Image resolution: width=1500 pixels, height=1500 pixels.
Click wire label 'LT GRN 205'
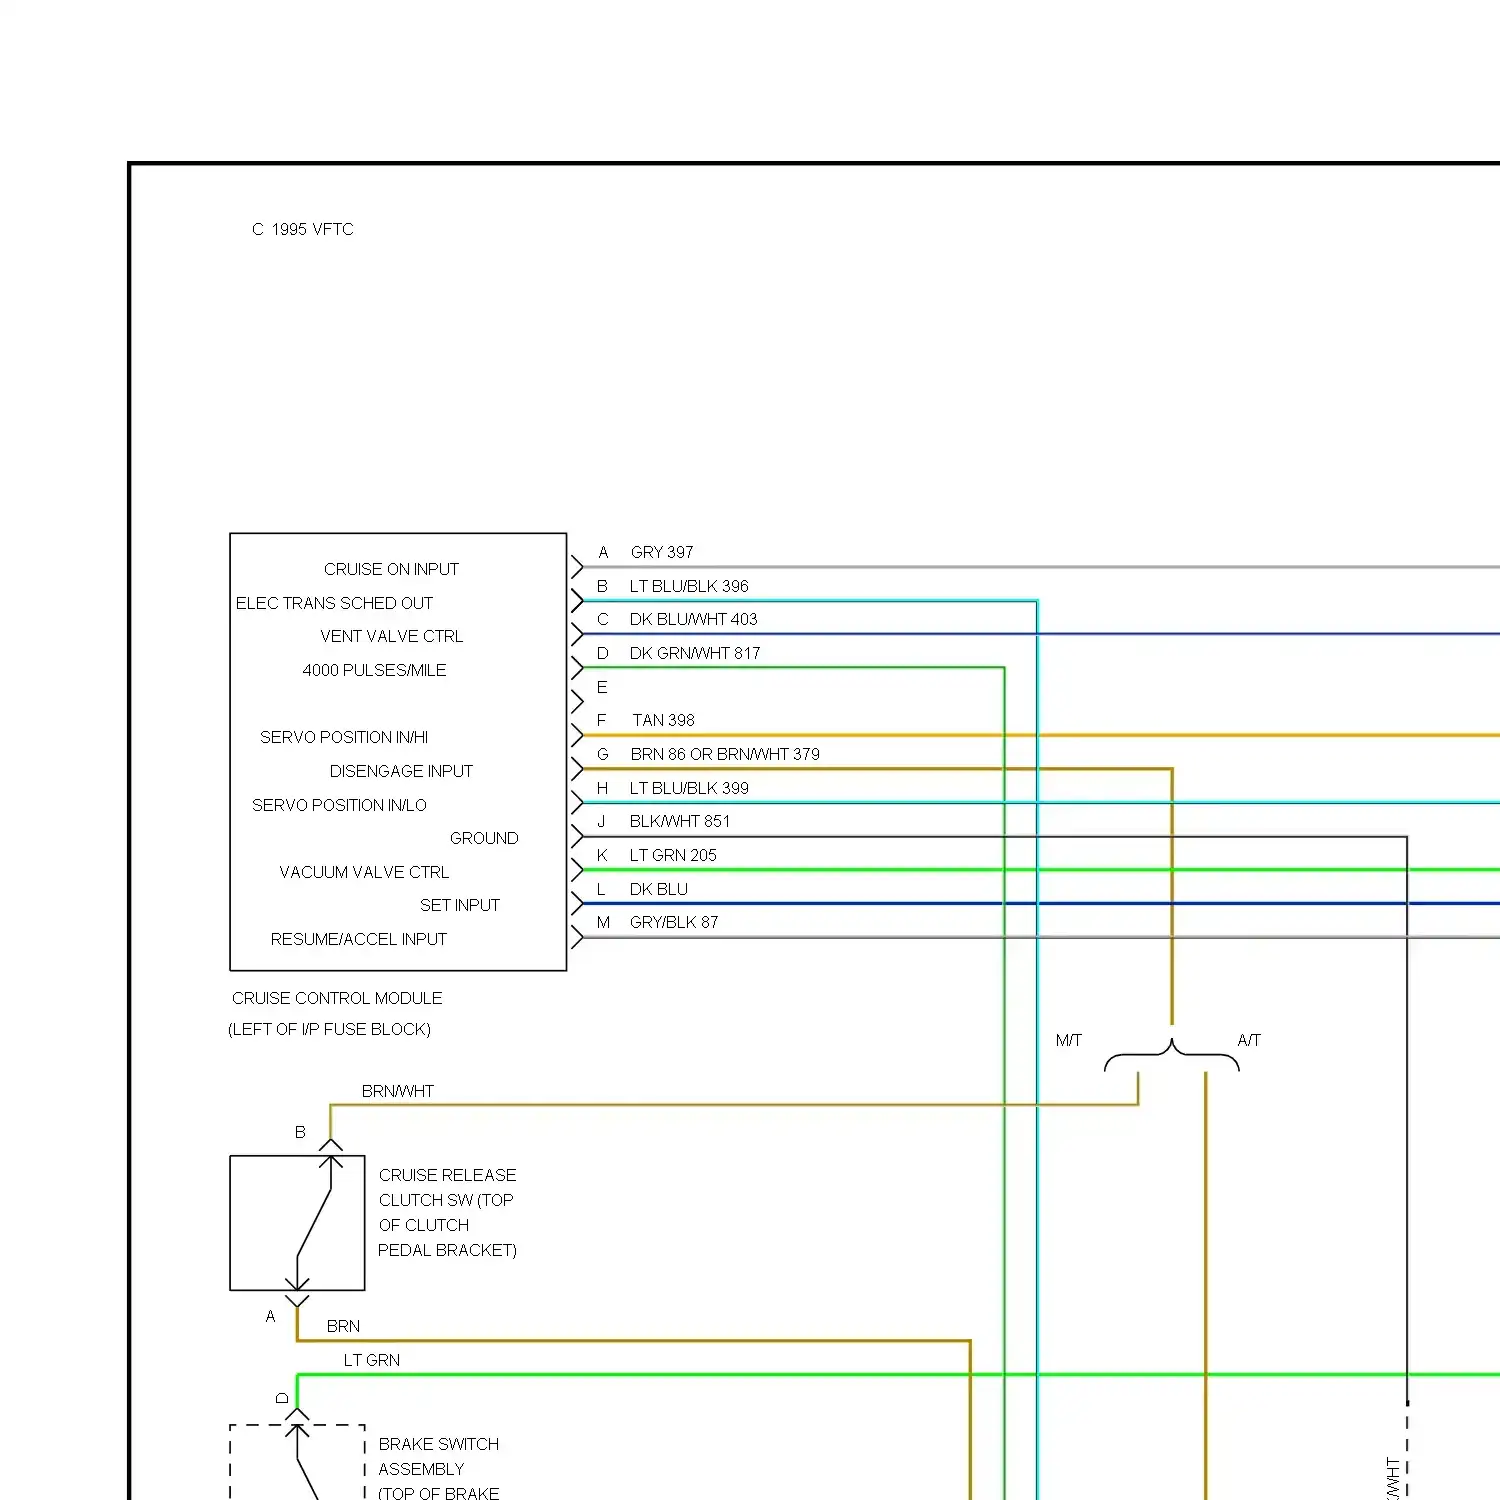point(673,855)
